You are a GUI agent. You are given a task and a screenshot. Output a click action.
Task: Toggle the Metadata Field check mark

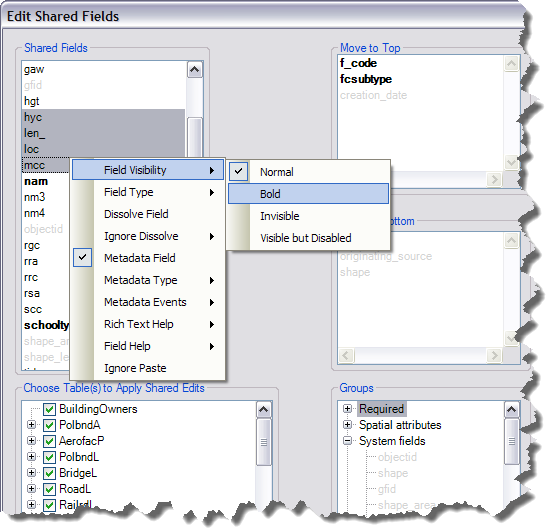pos(83,258)
